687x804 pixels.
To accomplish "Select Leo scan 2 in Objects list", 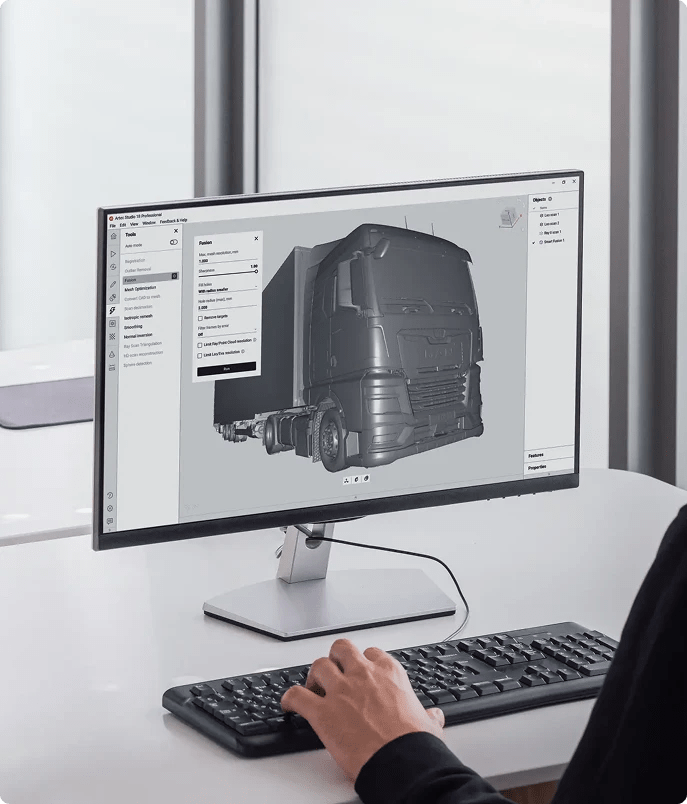I will [x=552, y=224].
